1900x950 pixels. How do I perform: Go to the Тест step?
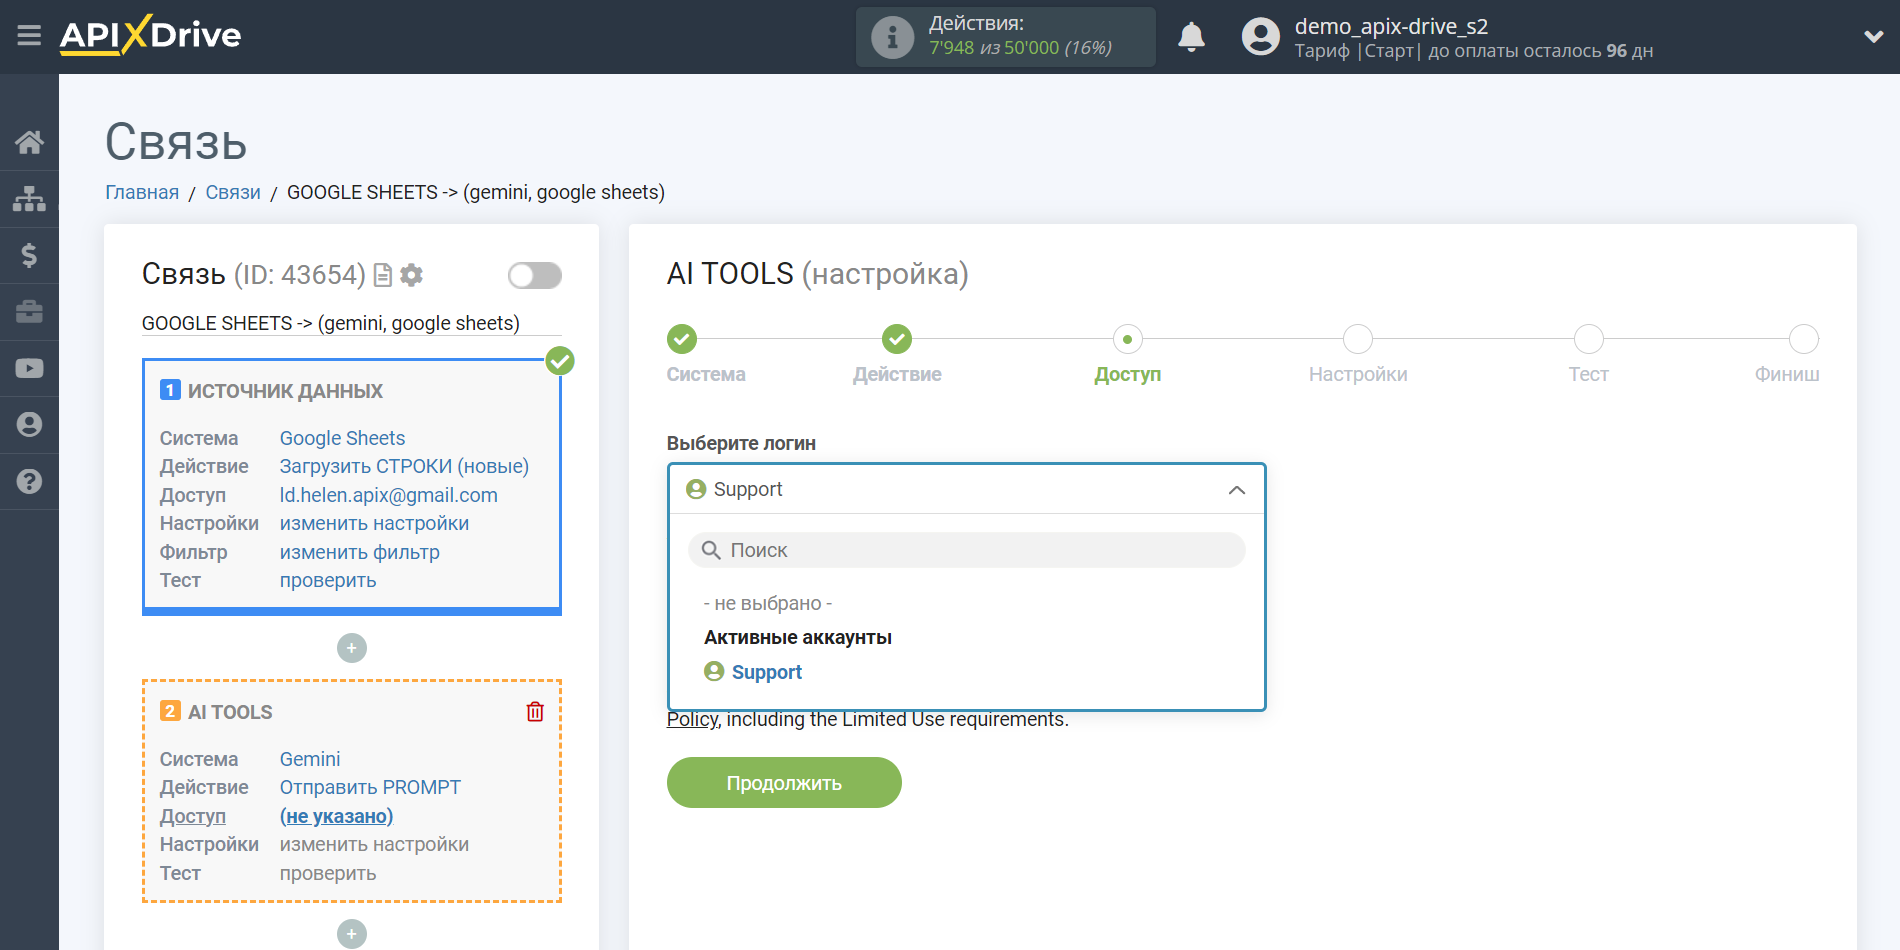point(1589,340)
